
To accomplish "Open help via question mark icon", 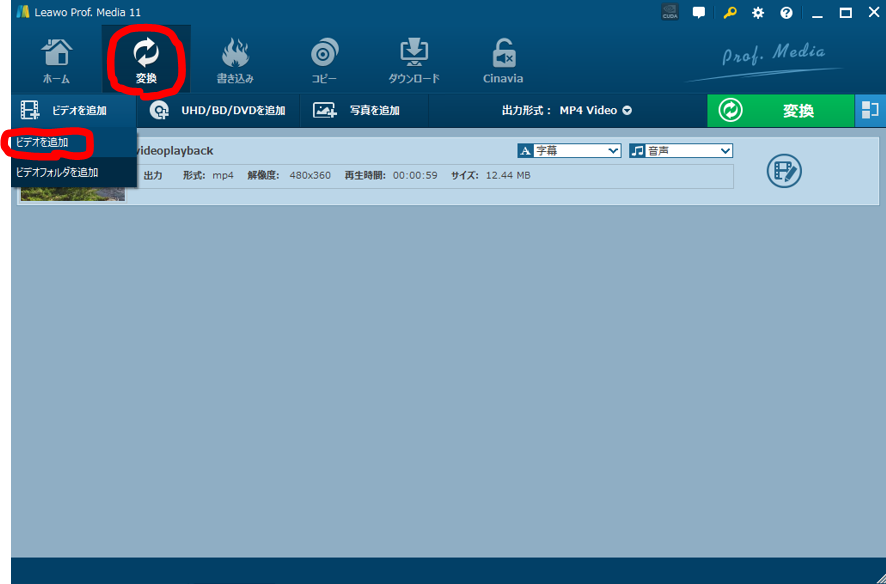I will (786, 13).
